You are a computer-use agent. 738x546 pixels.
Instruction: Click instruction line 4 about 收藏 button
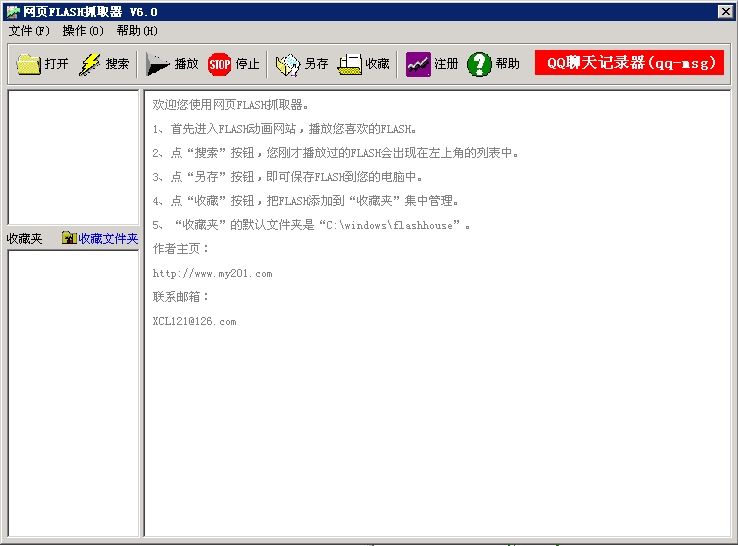[305, 201]
